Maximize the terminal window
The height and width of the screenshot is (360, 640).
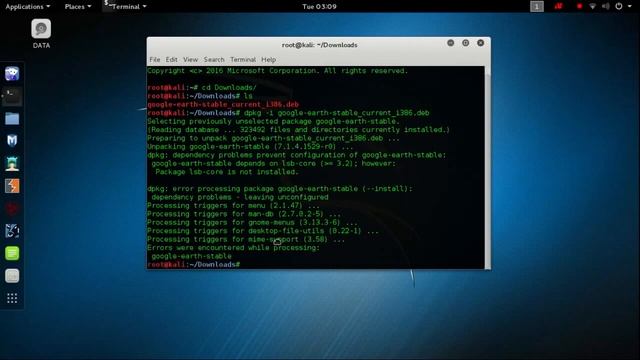(x=465, y=43)
